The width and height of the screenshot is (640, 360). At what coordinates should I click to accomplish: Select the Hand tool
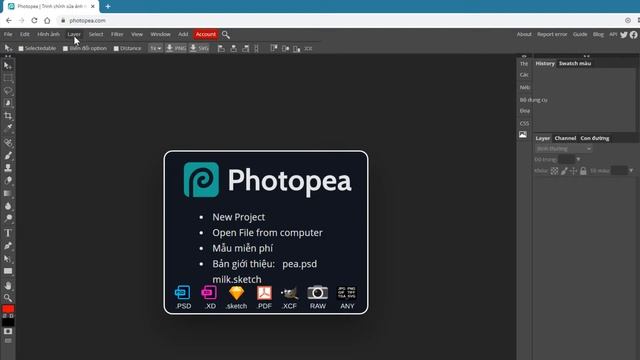tap(8, 285)
